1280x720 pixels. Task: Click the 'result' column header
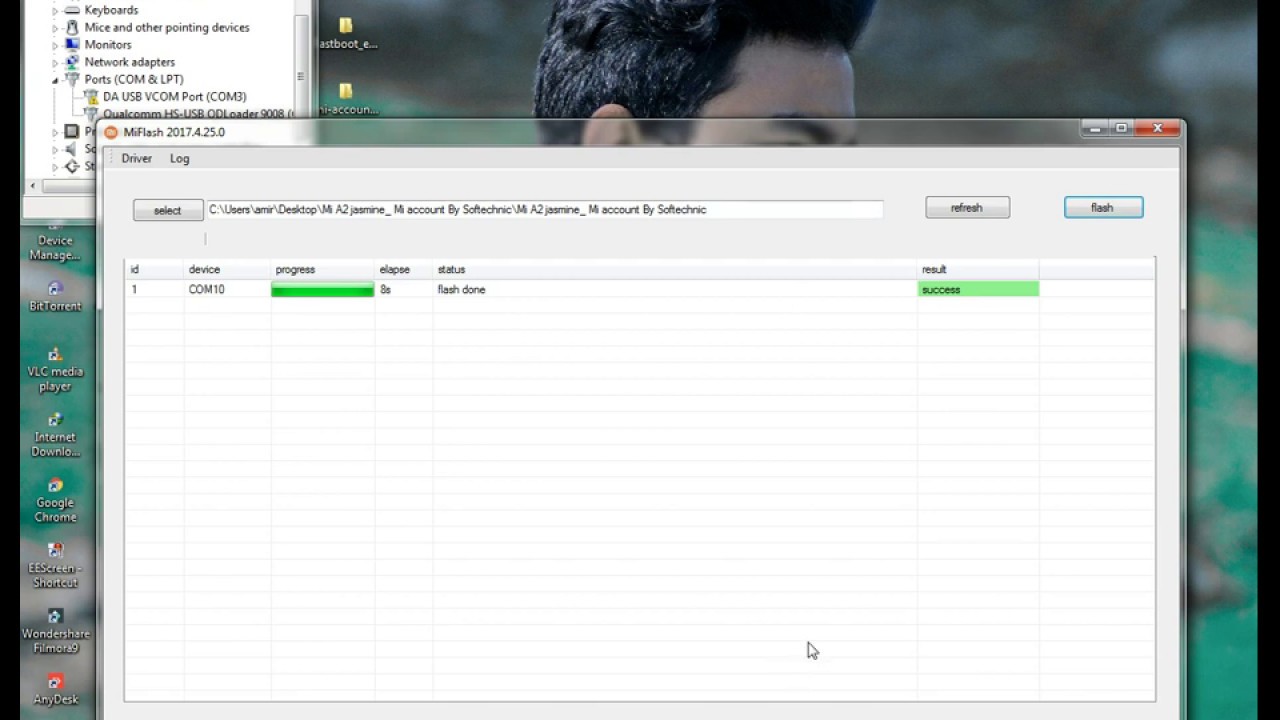pos(978,270)
